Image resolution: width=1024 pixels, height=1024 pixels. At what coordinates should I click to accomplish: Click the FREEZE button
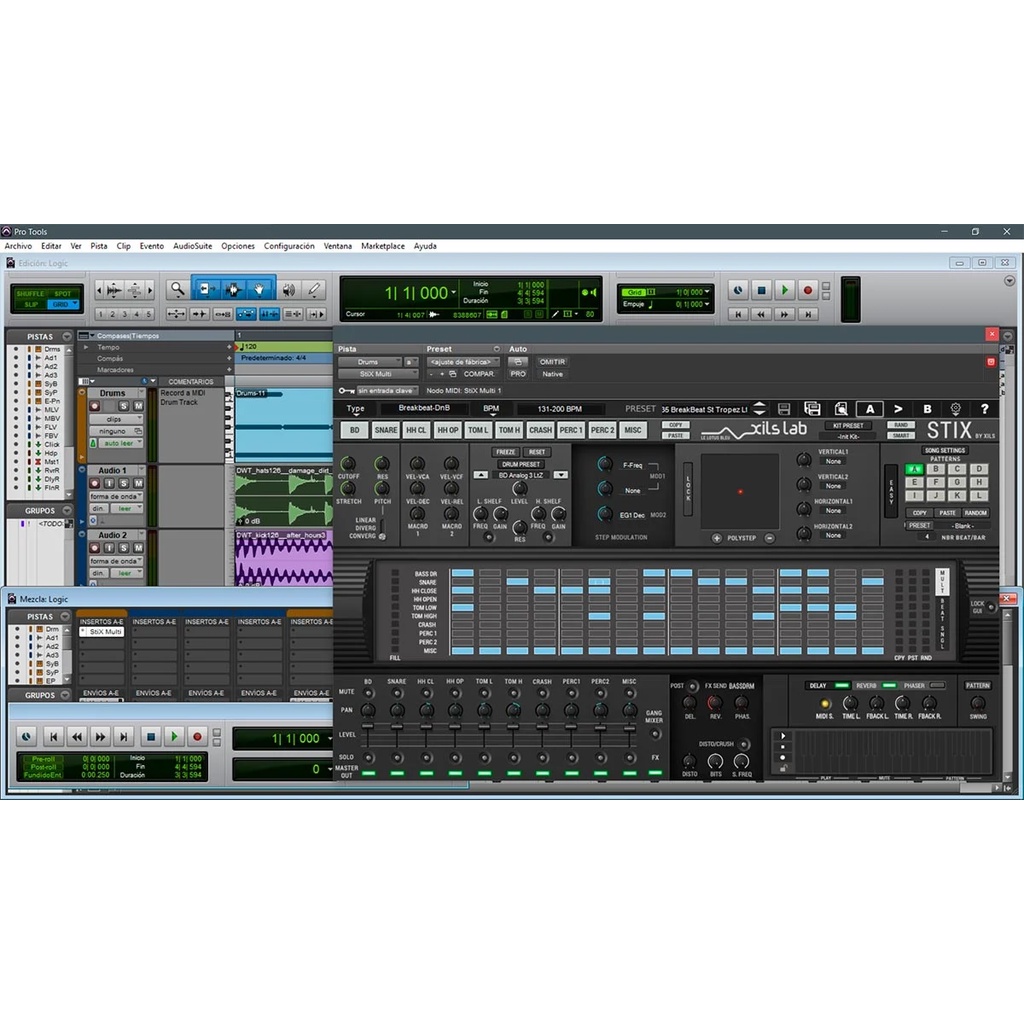pyautogui.click(x=505, y=452)
